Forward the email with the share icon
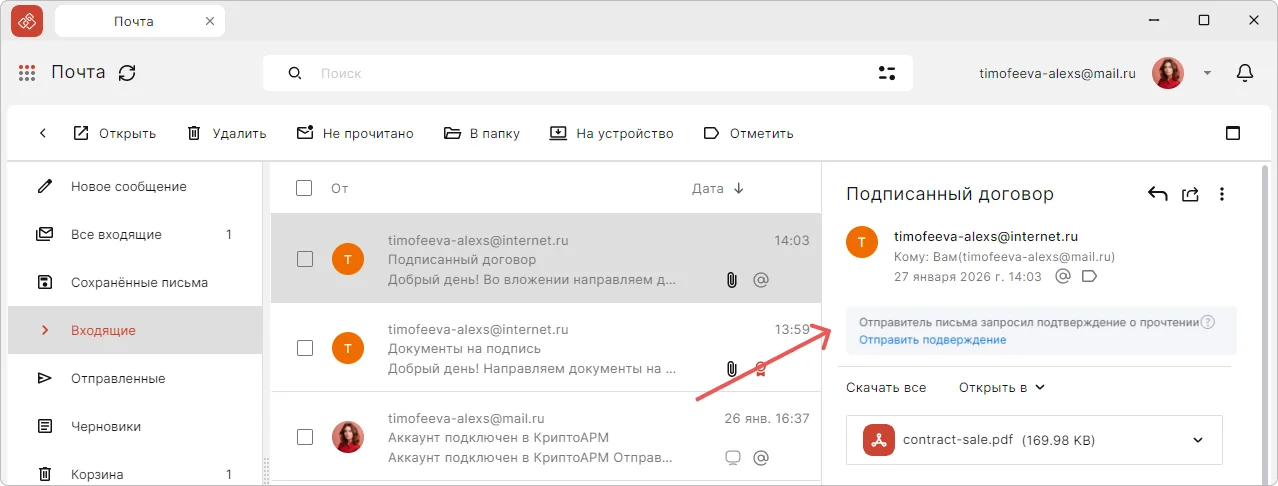The width and height of the screenshot is (1278, 486). 1190,194
